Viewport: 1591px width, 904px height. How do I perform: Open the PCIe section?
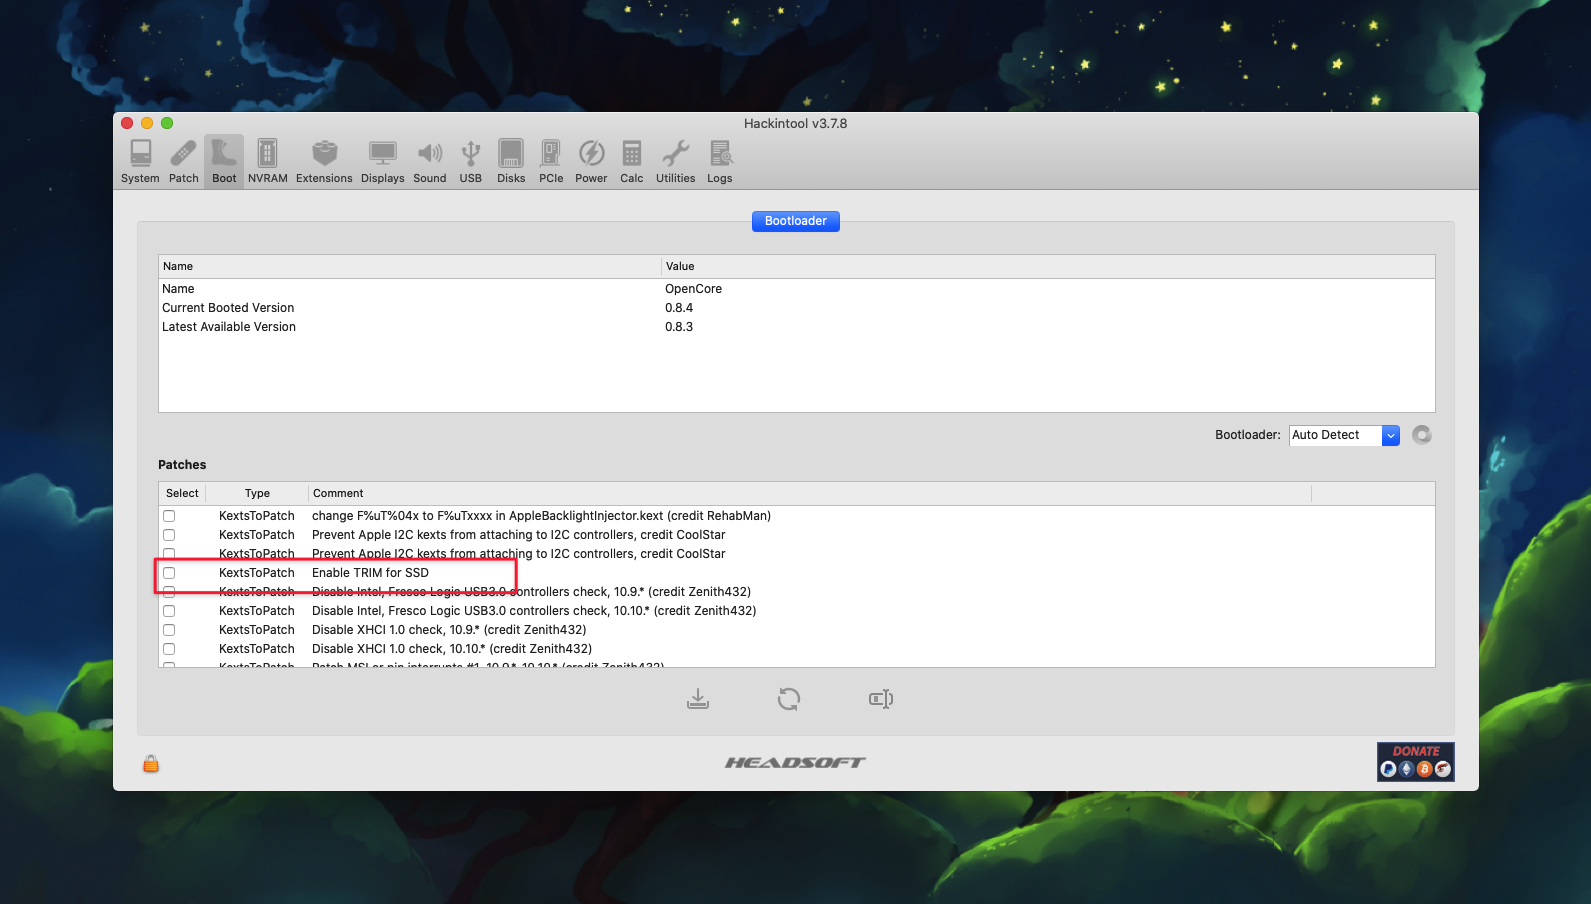(551, 161)
